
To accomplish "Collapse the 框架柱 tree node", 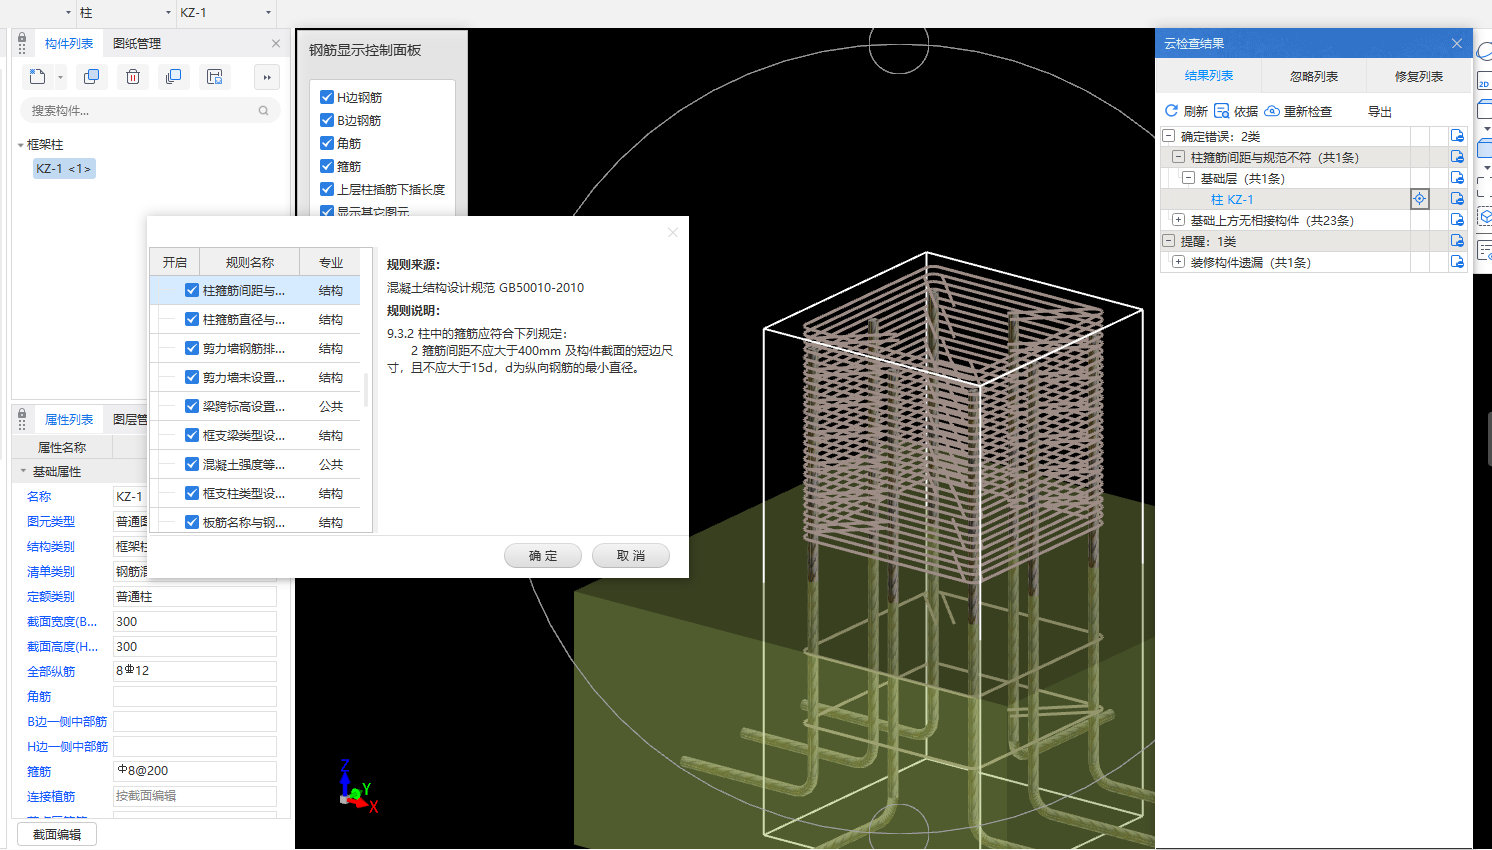I will (21, 145).
